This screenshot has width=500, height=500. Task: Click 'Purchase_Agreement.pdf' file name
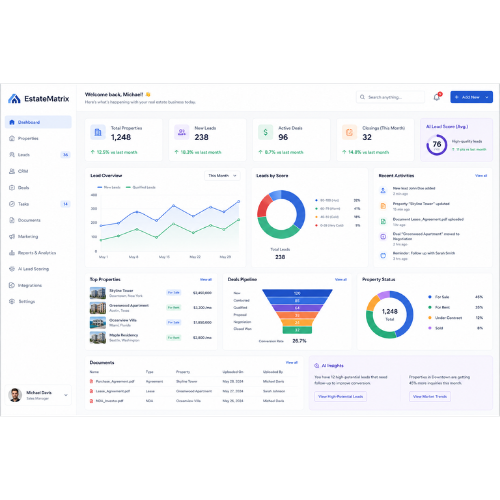[115, 381]
